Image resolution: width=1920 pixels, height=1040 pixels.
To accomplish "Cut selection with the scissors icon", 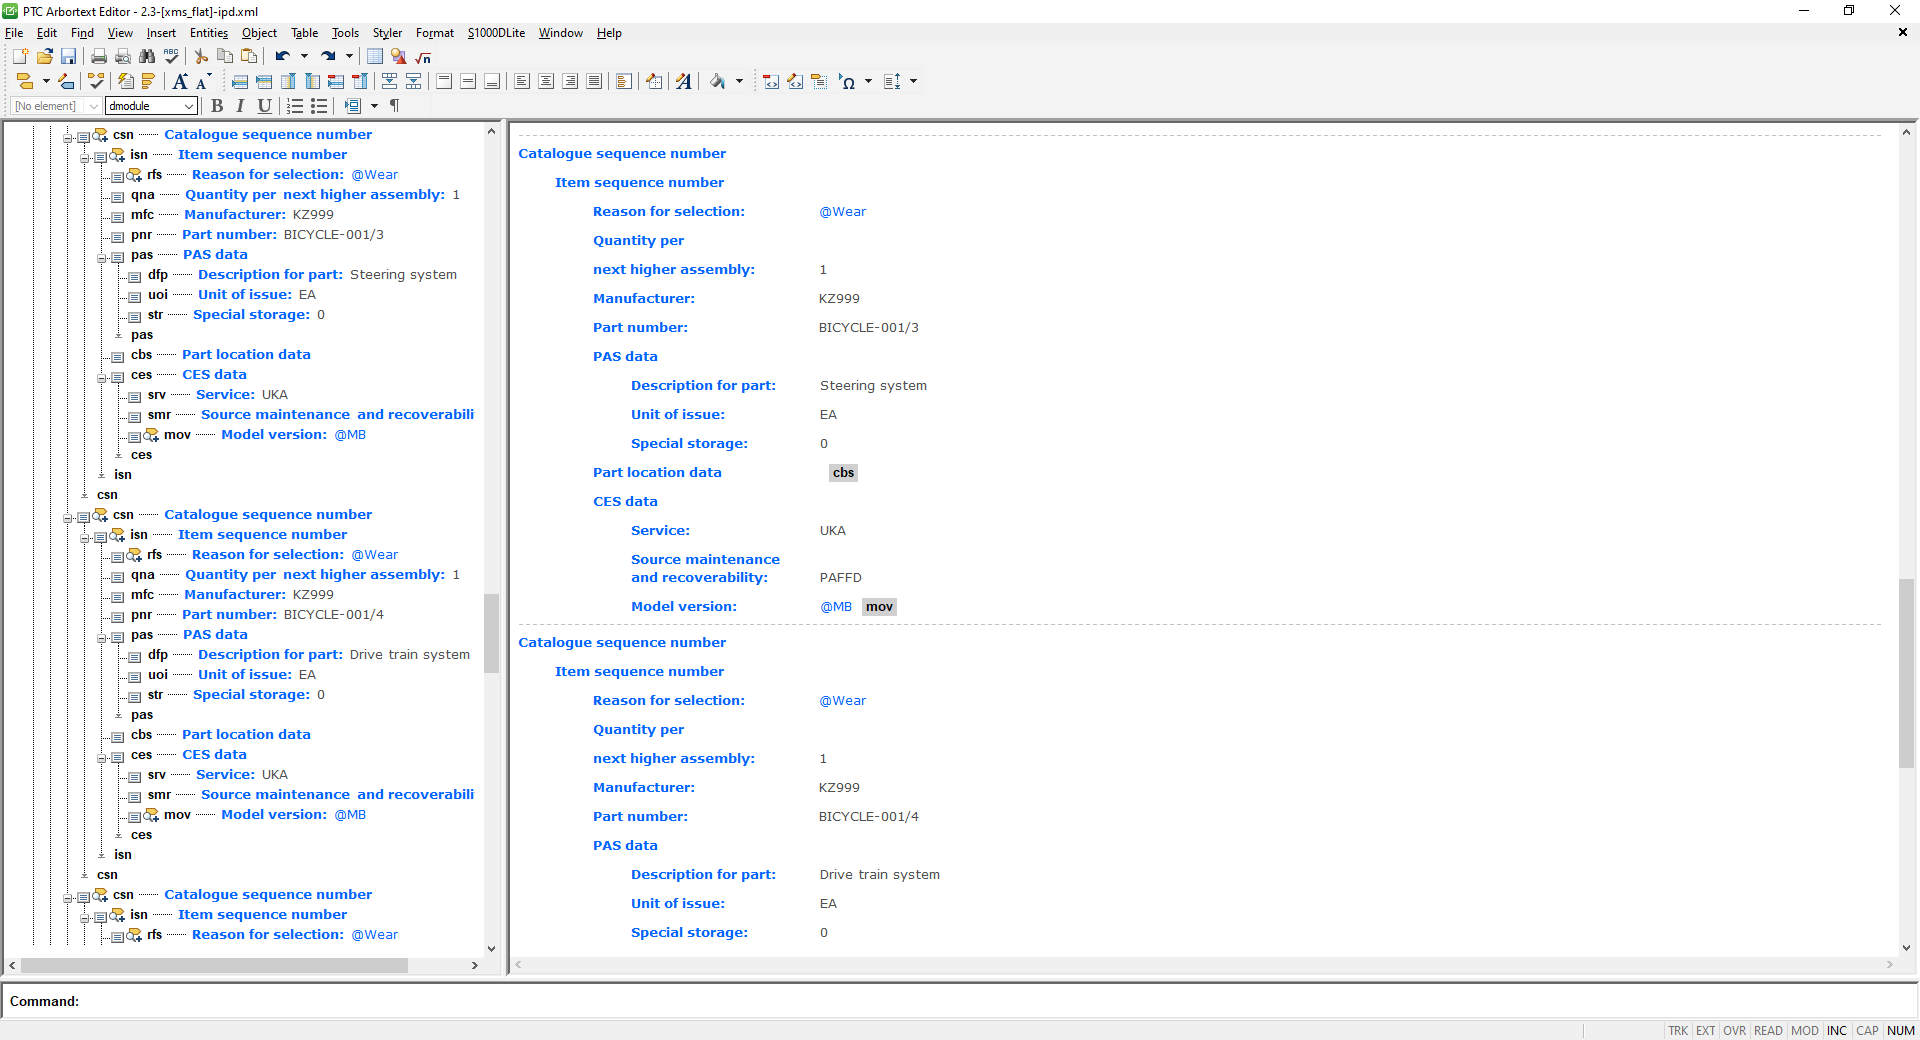I will [x=200, y=57].
